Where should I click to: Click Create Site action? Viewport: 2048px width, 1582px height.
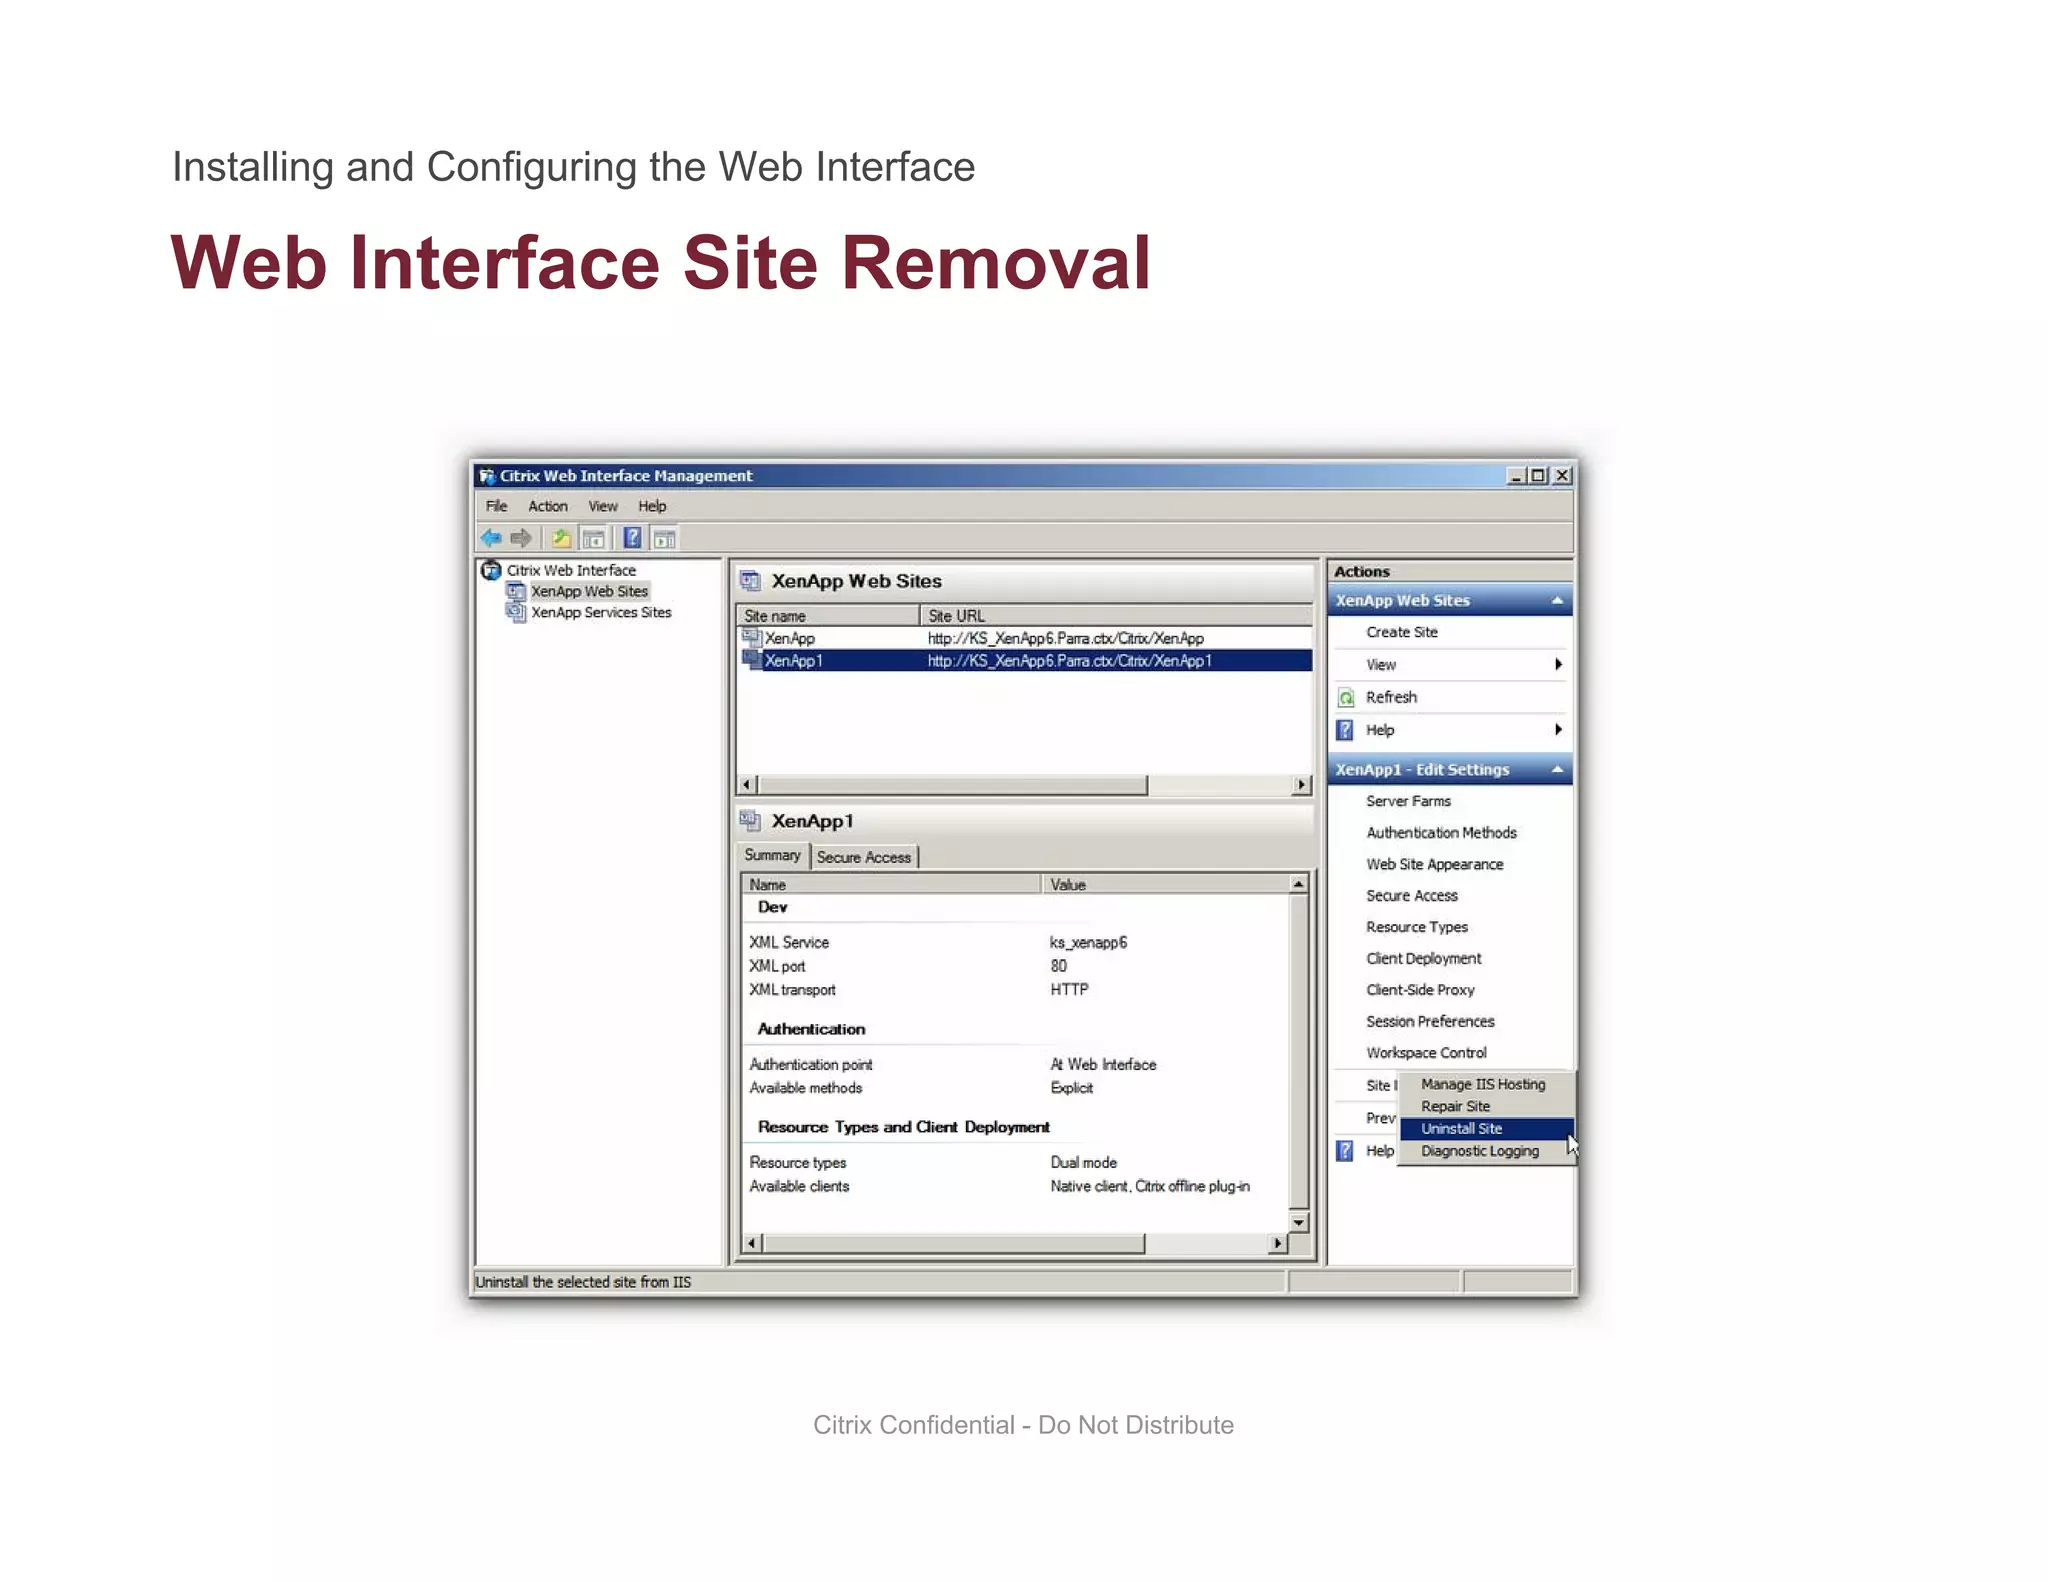[1402, 632]
